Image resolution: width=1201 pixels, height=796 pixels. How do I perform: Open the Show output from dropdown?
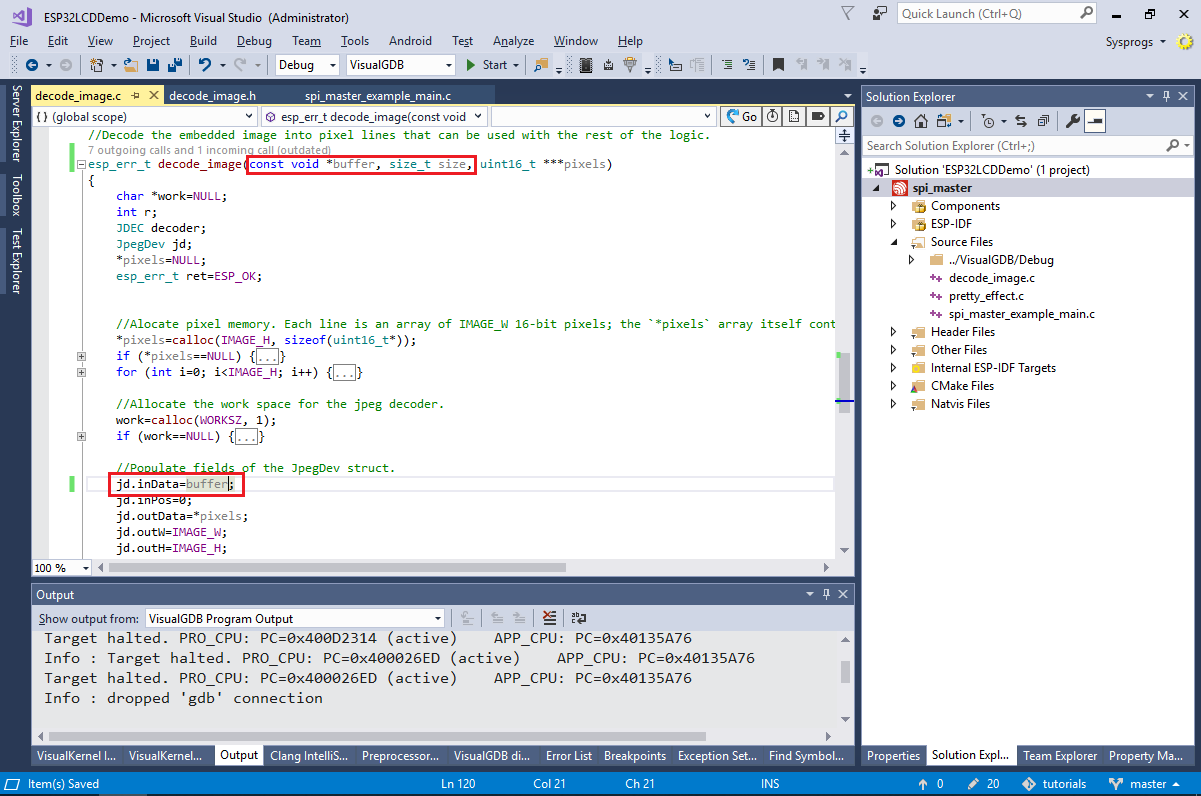[x=294, y=618]
